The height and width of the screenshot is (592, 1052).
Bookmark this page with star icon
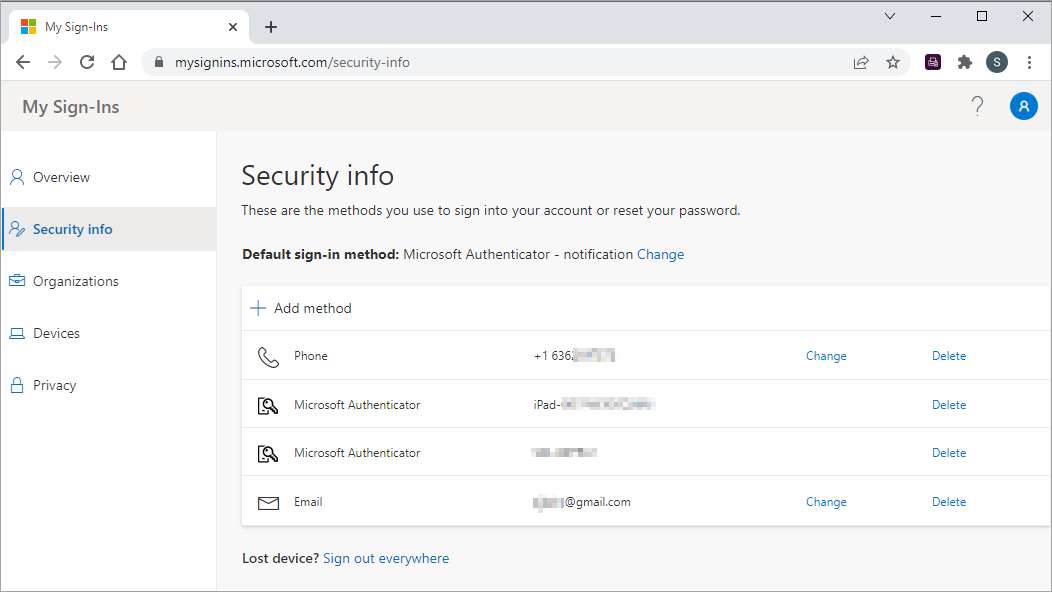[x=892, y=62]
